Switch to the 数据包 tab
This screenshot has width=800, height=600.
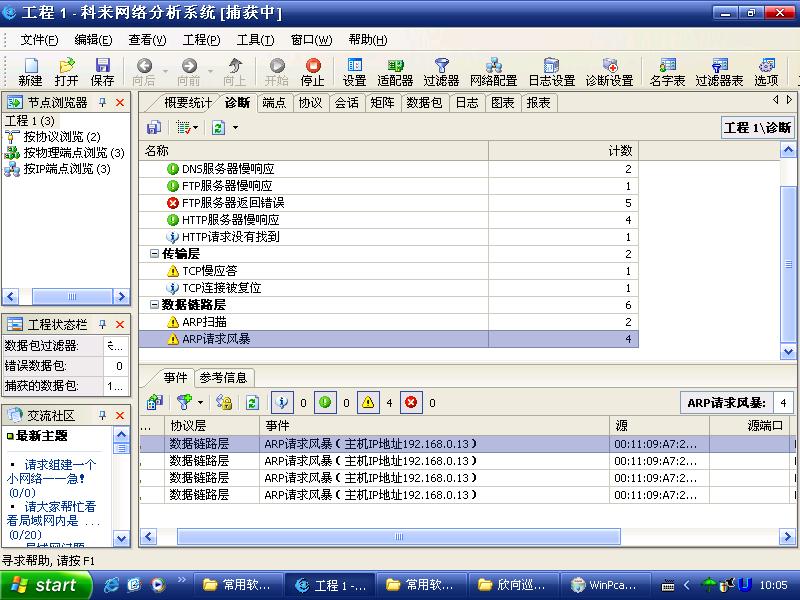(425, 103)
